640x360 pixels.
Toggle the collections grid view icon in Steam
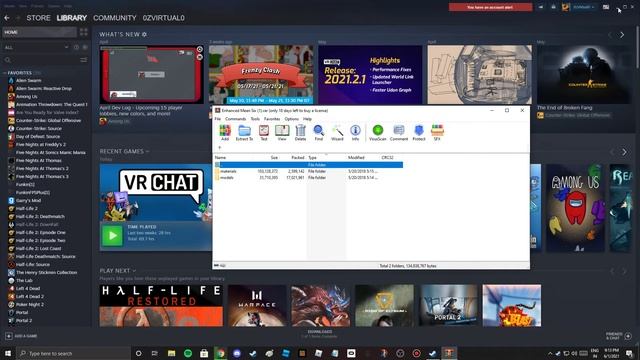coord(84,32)
